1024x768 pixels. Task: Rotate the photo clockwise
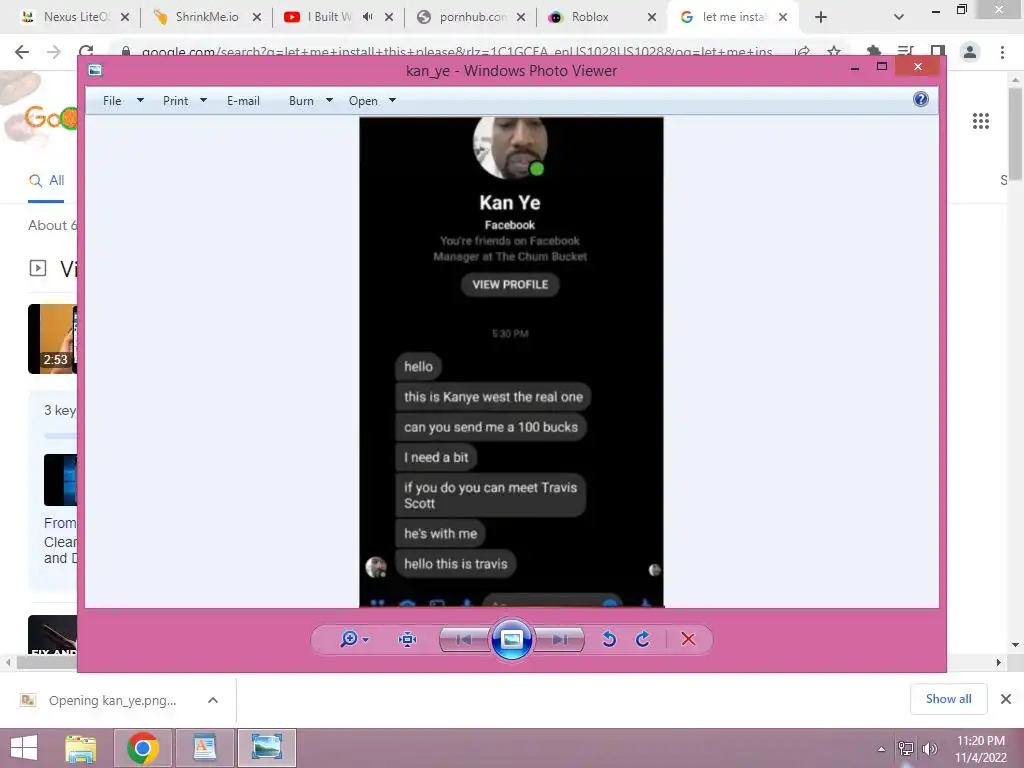pyautogui.click(x=643, y=639)
